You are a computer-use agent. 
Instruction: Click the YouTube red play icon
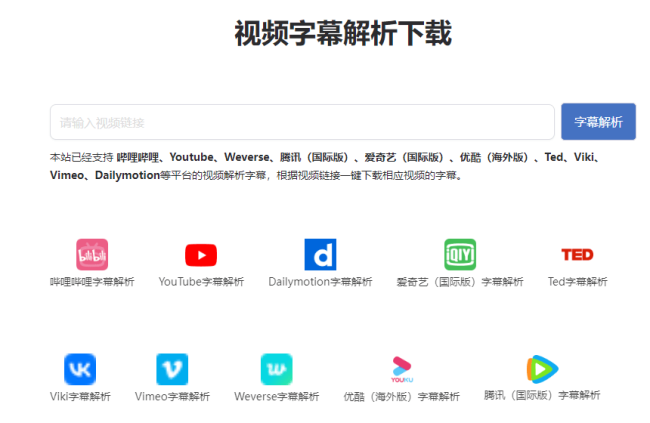pyautogui.click(x=200, y=255)
